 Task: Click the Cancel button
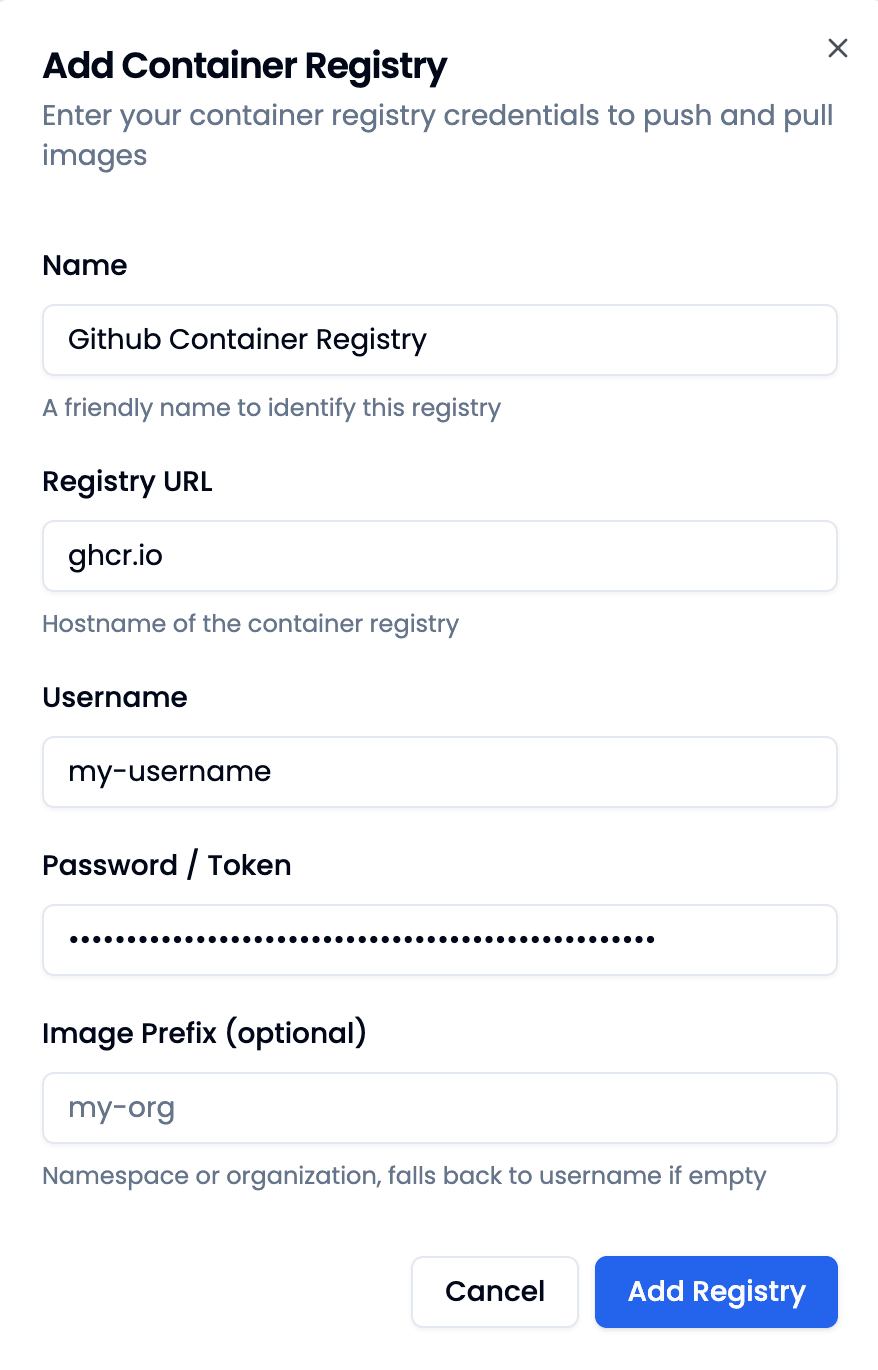[494, 1291]
